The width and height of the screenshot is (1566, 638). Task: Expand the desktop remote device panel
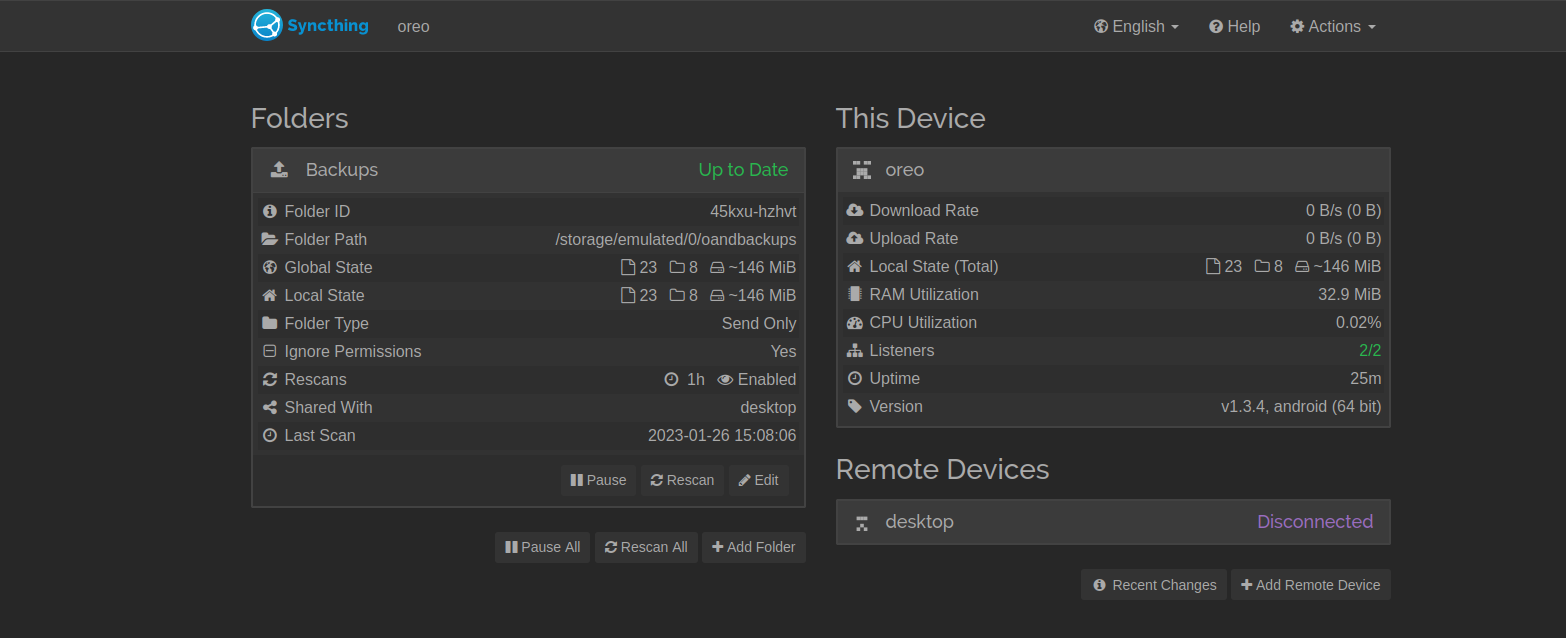click(1113, 522)
